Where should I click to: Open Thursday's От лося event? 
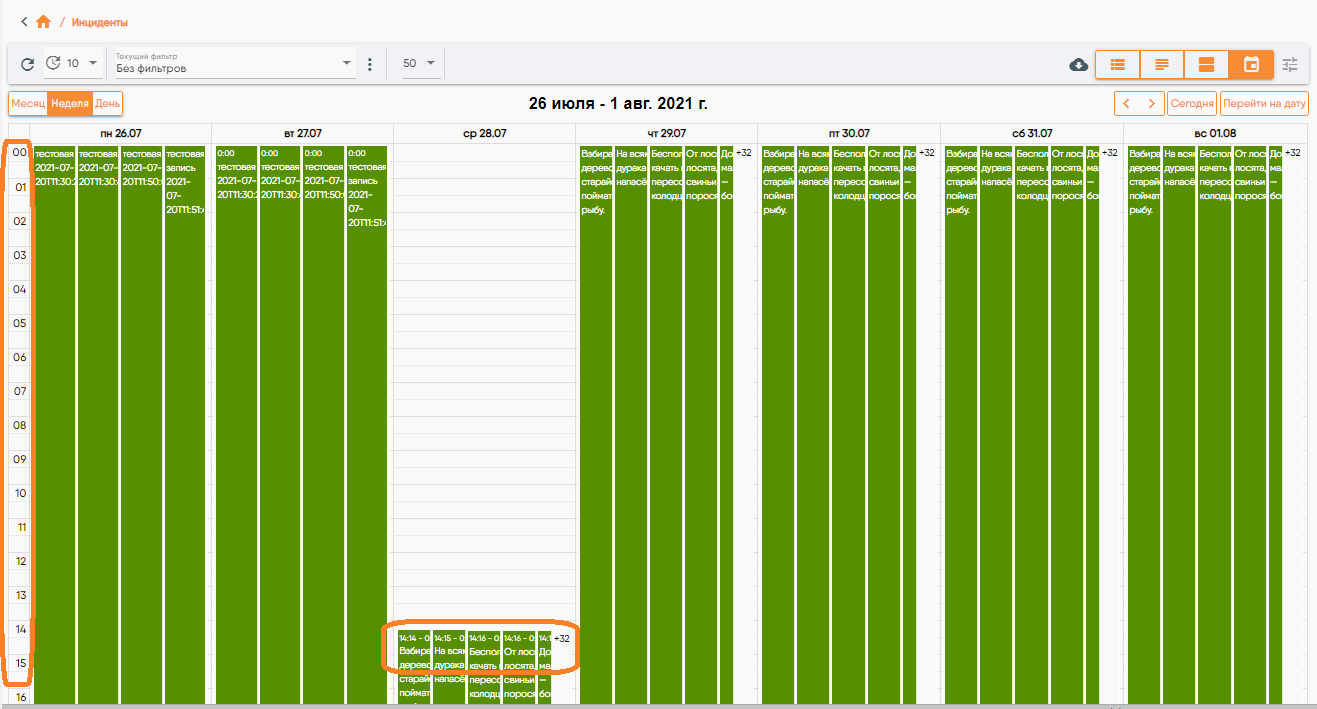point(701,425)
